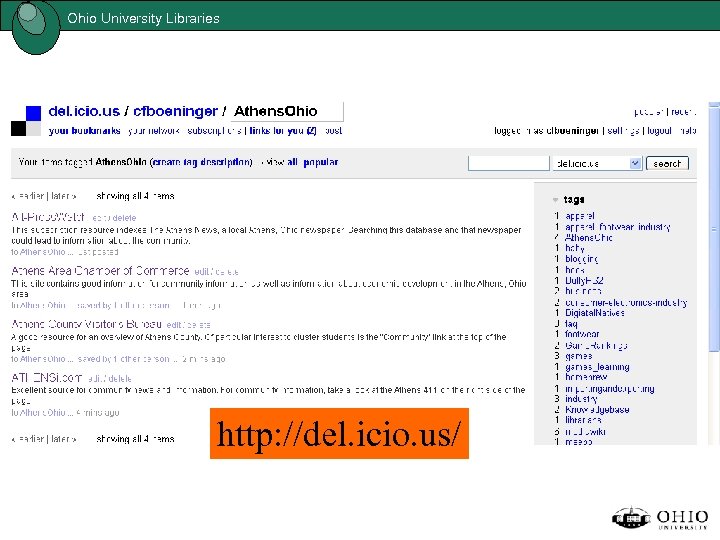Go to your network
Image resolution: width=720 pixels, height=540 pixels.
point(153,131)
